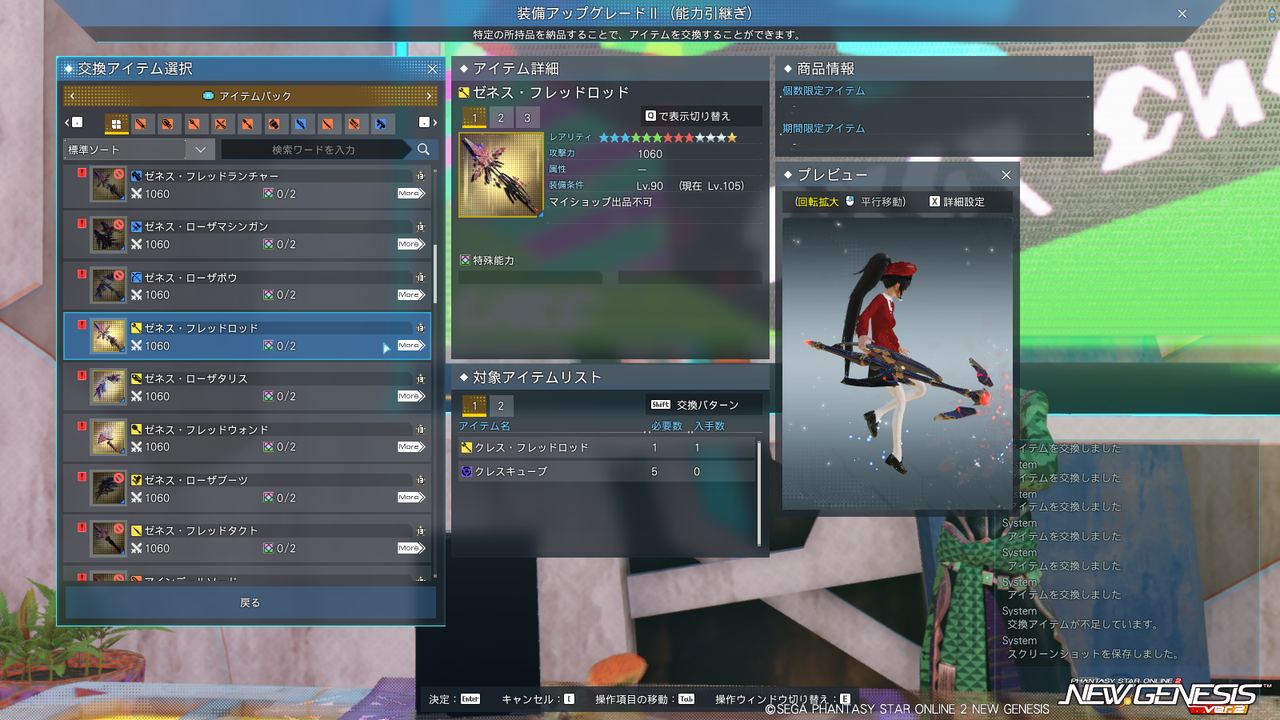Screen dimensions: 1280x720
Task: Click the lock icon on ゼネス・ローザボウ row
Action: 420,277
